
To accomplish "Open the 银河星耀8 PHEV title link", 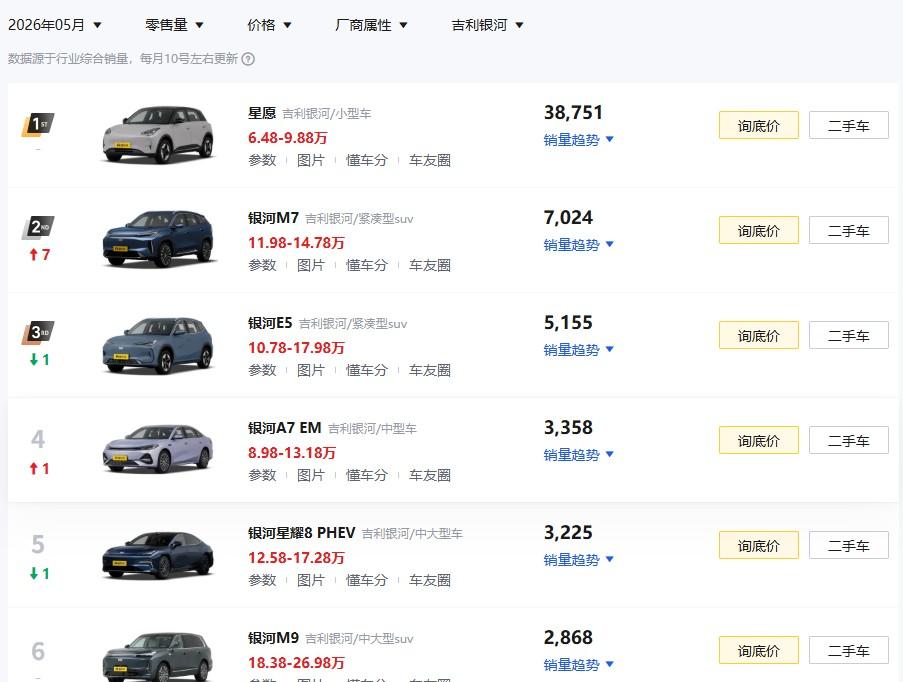I will 302,533.
